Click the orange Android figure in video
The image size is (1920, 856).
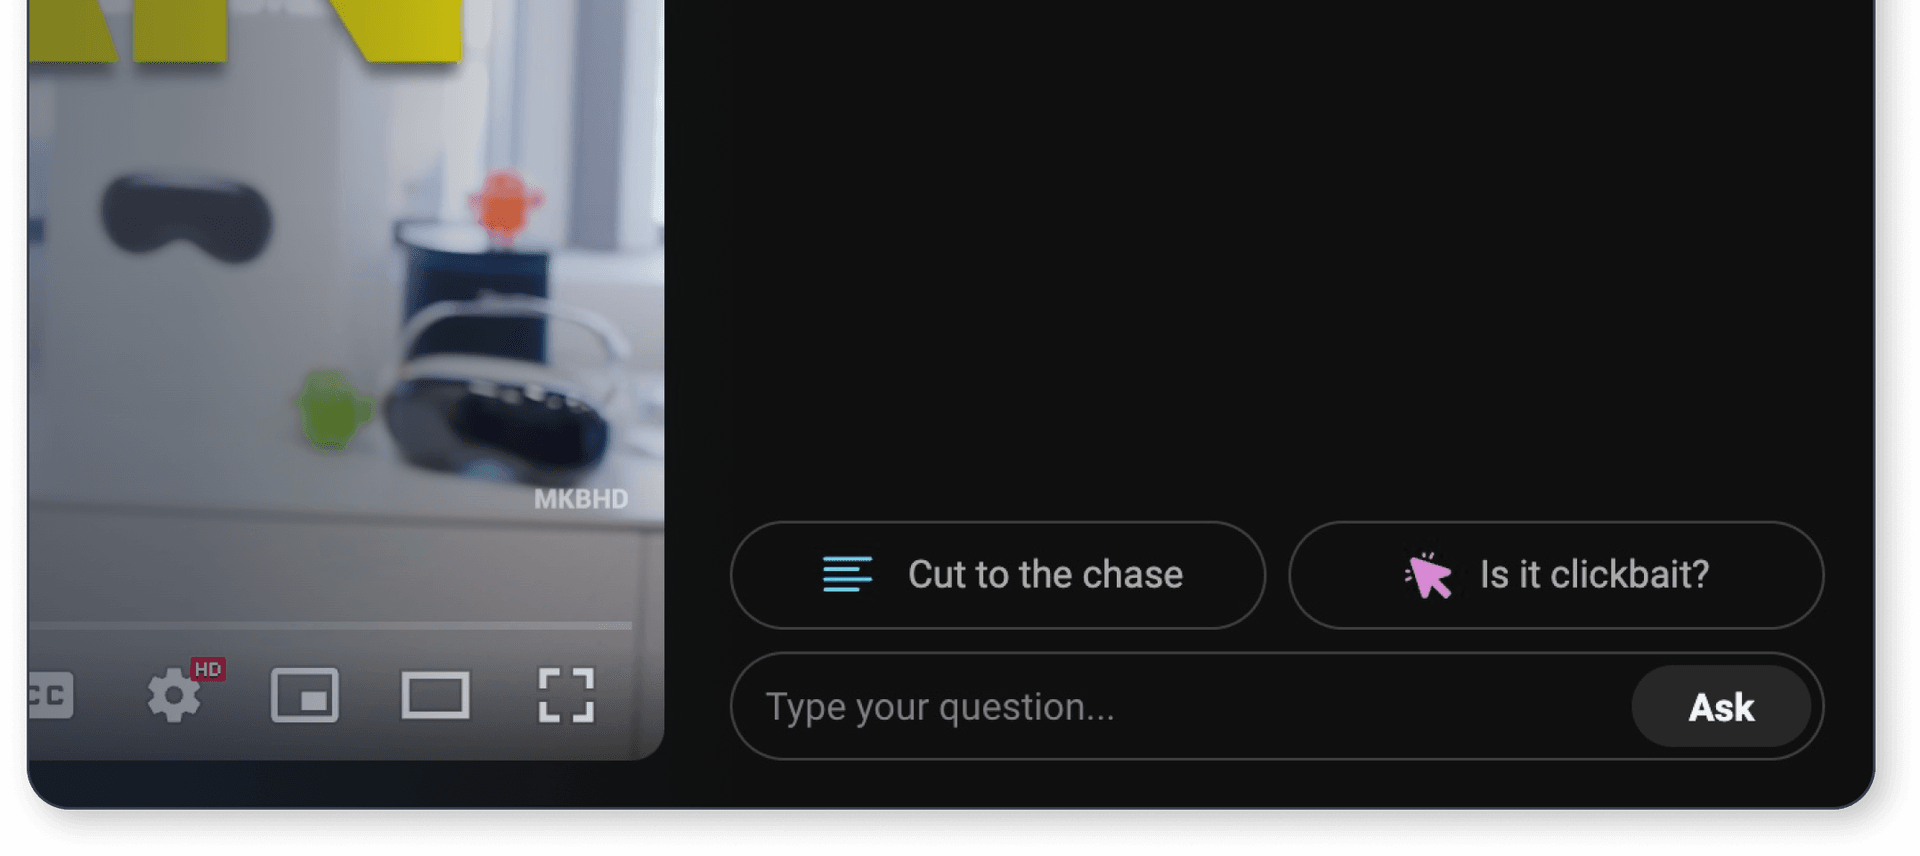(x=505, y=205)
